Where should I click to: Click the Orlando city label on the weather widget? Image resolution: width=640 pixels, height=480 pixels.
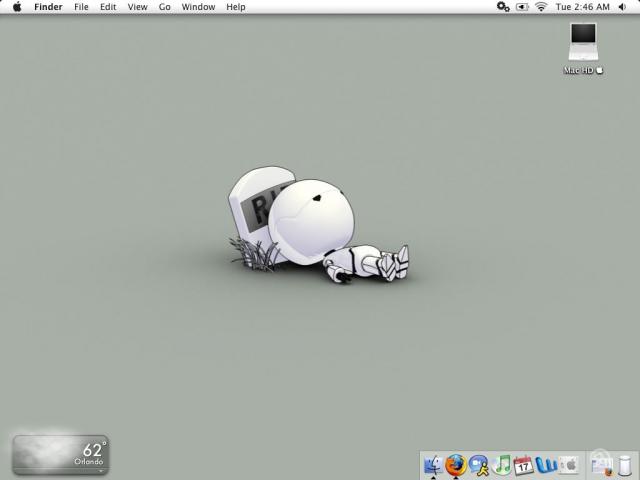(89, 462)
